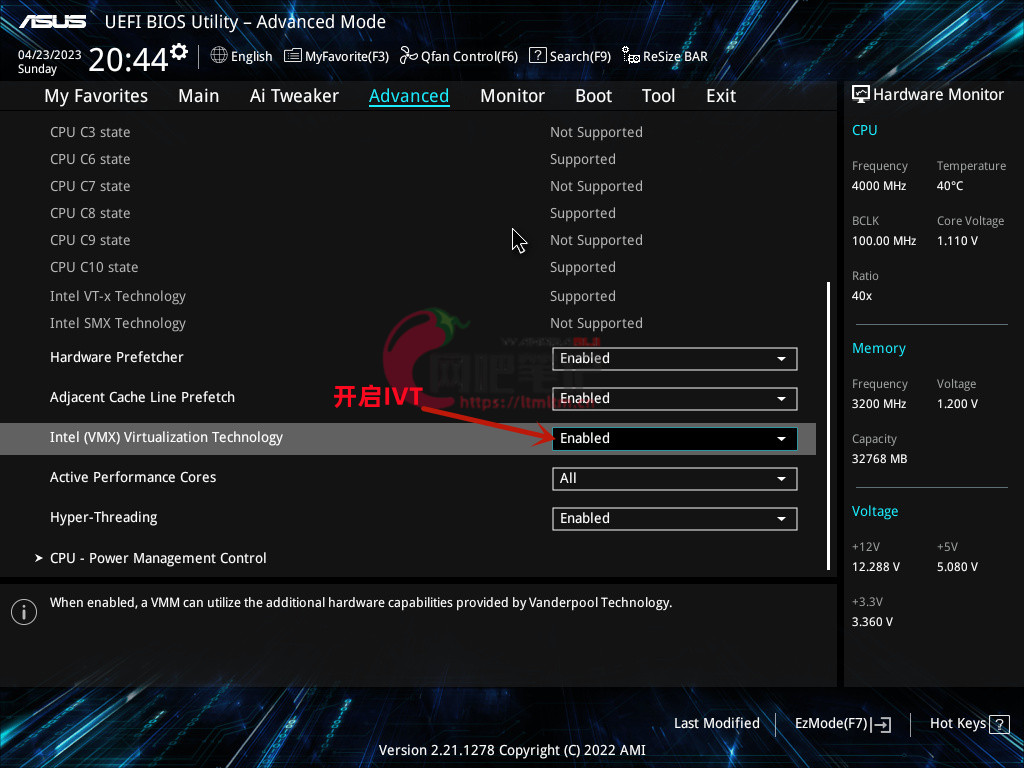Click the 04/23/2023 date text
Viewport: 1024px width, 768px height.
pos(50,55)
